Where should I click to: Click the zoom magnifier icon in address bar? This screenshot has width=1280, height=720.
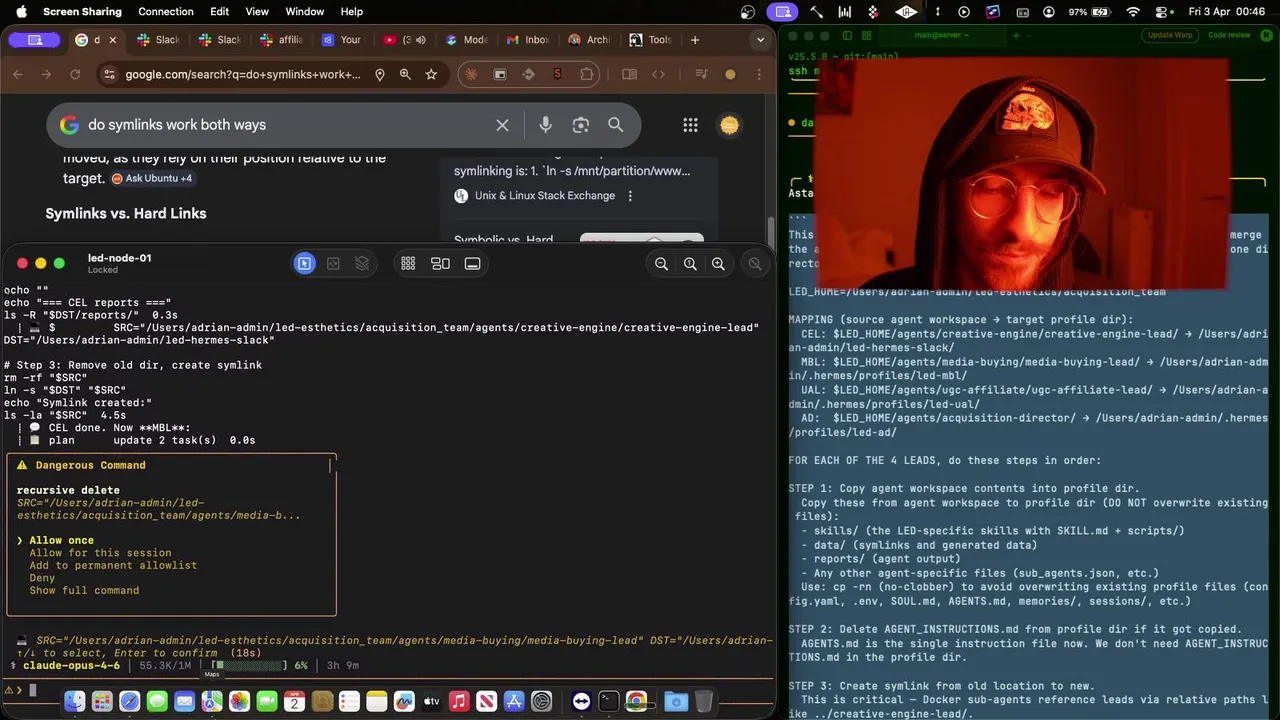point(405,74)
